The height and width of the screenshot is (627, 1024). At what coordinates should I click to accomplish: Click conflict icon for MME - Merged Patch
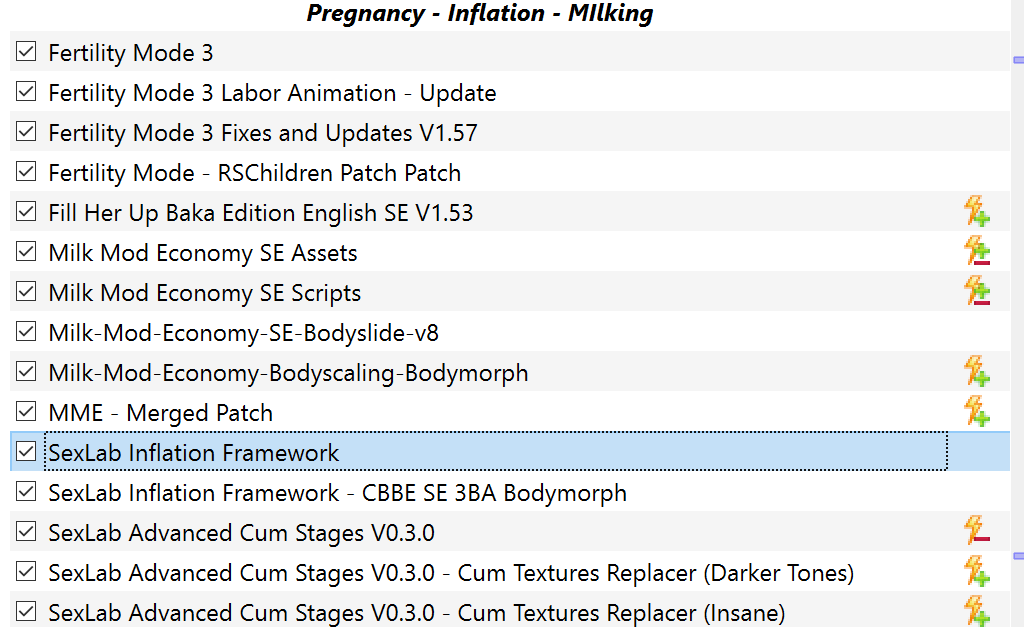click(x=976, y=412)
